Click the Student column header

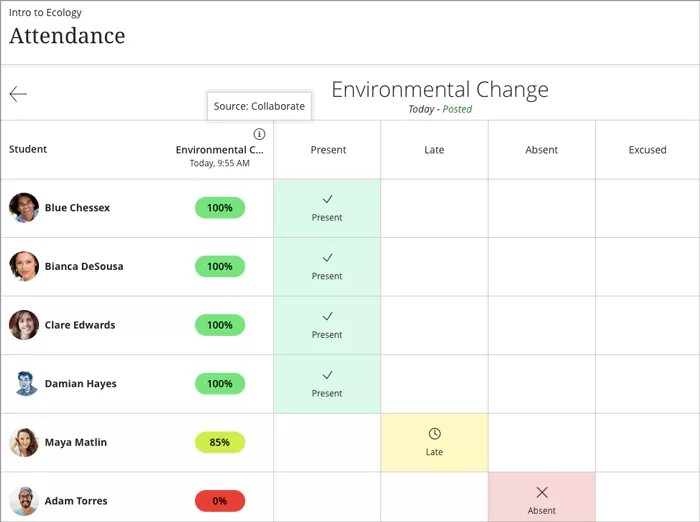[x=28, y=150]
